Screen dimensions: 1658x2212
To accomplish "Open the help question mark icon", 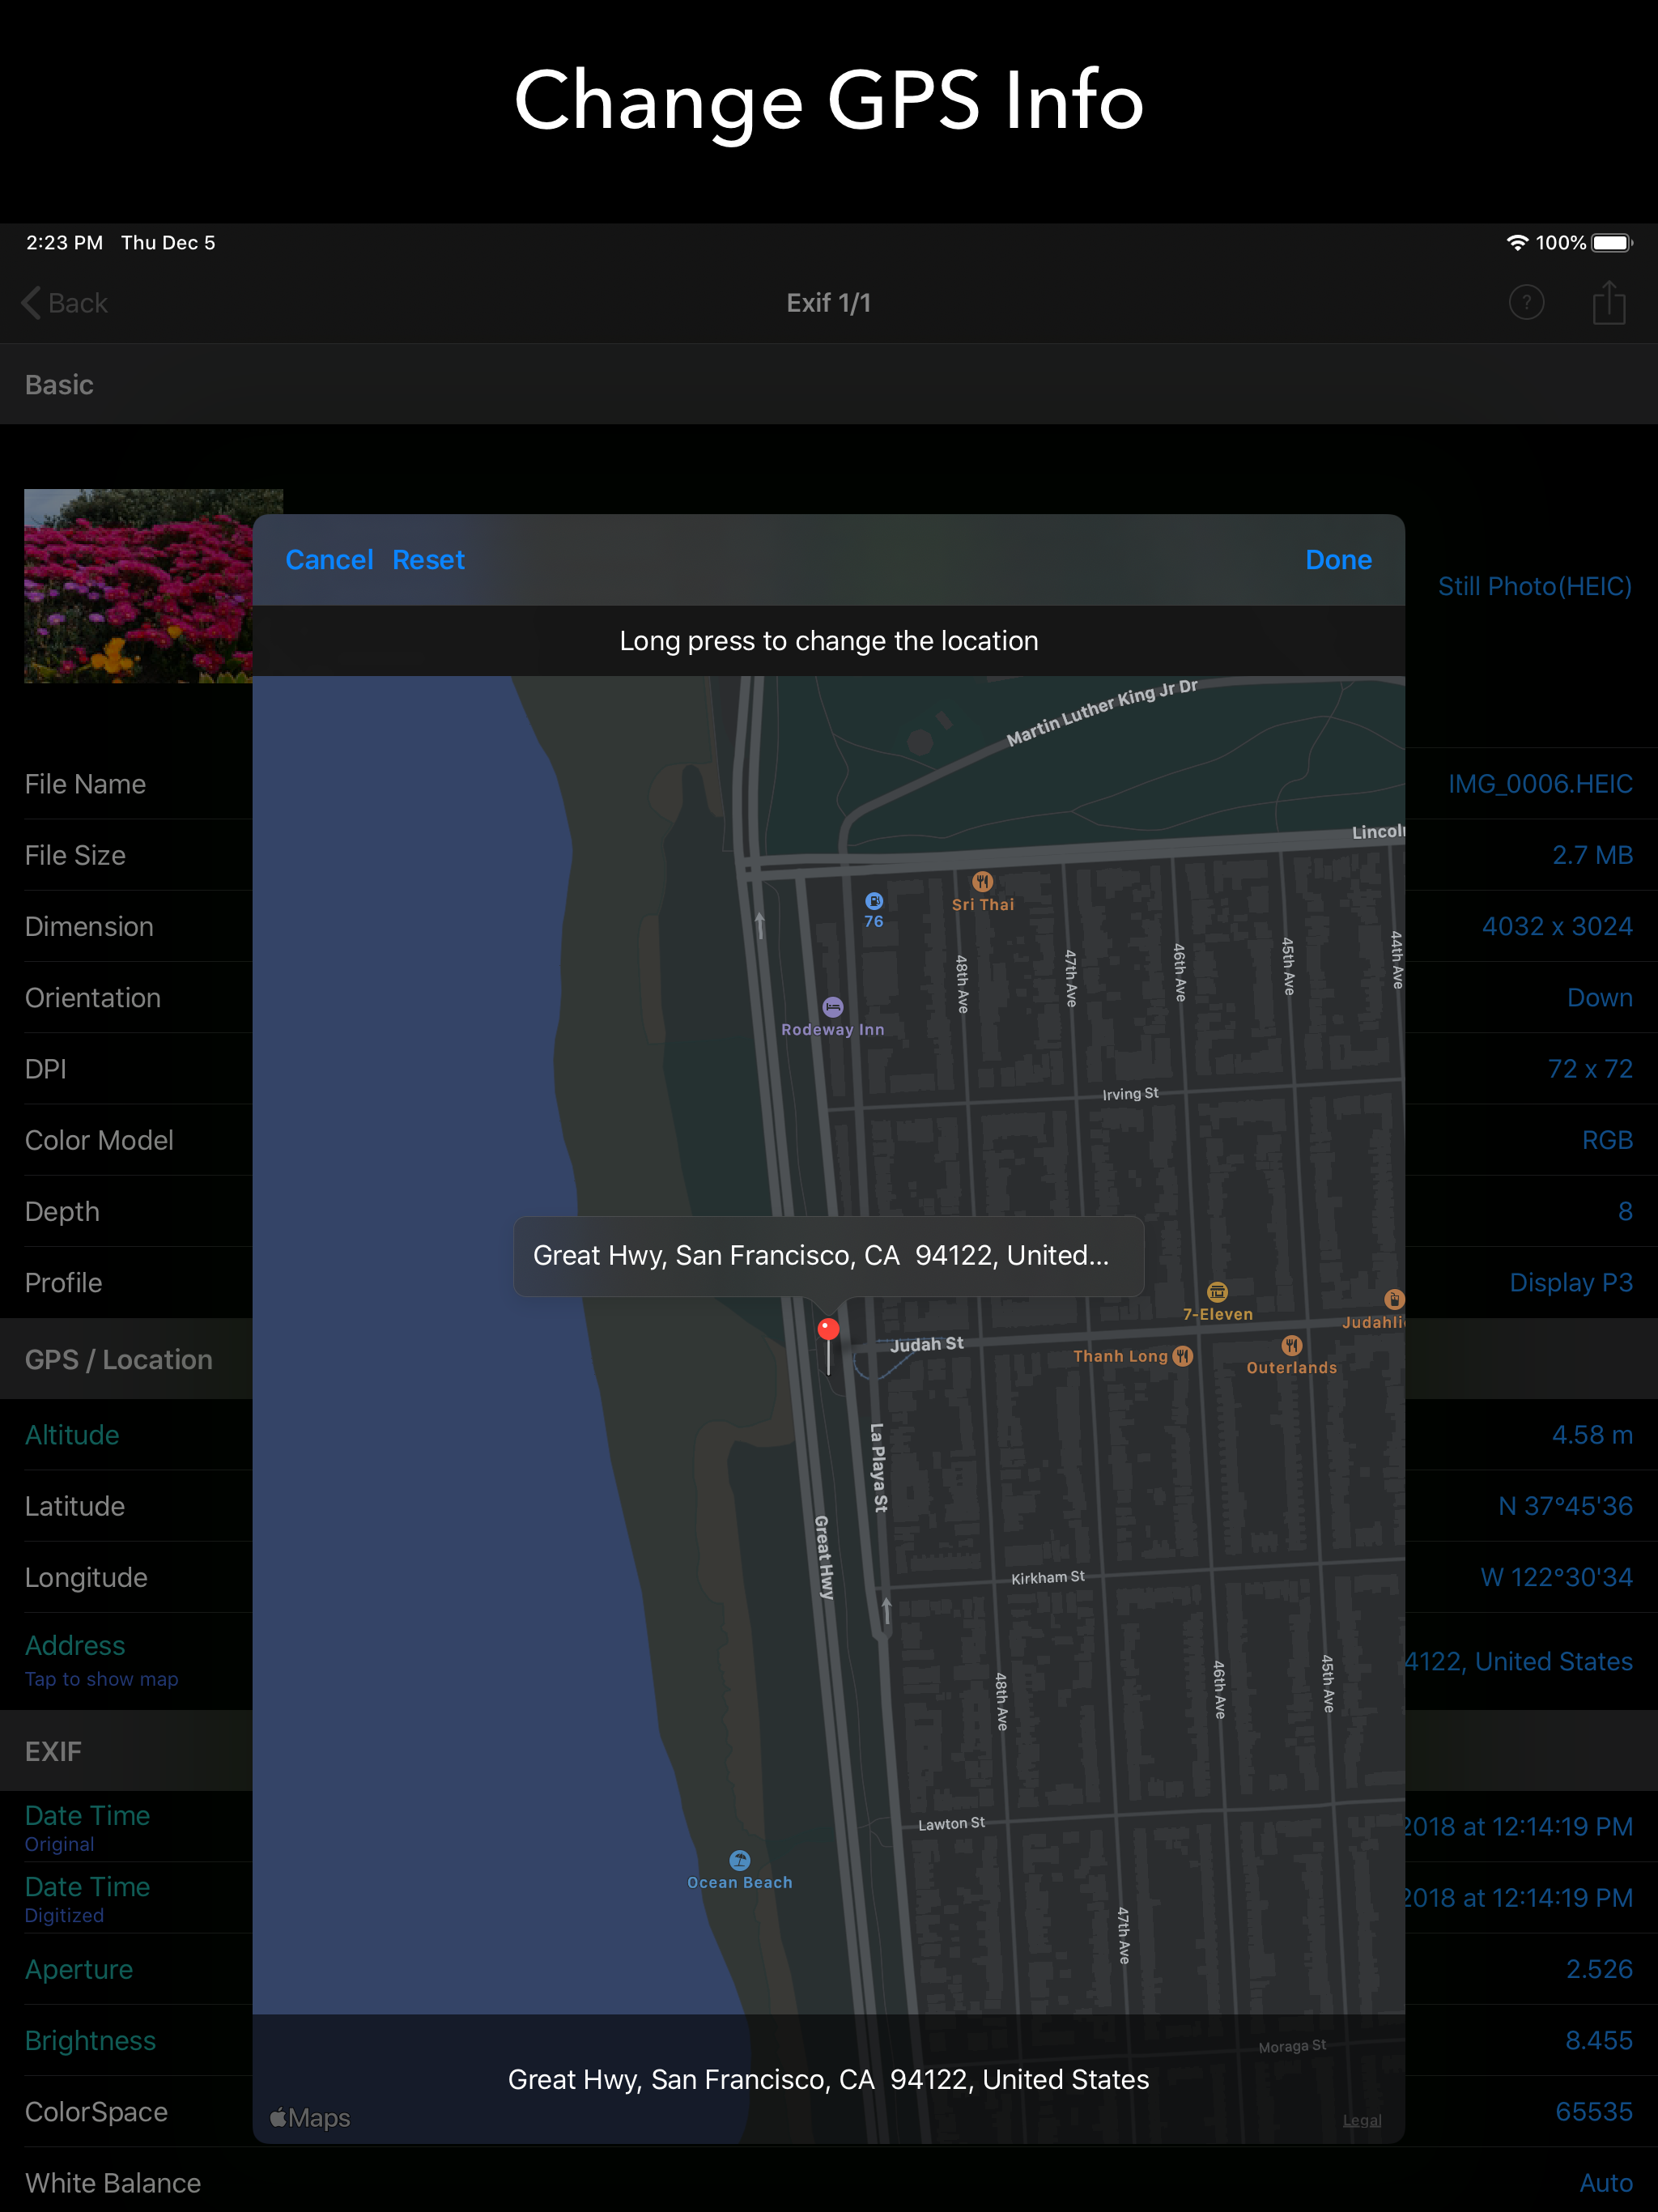I will (x=1526, y=303).
